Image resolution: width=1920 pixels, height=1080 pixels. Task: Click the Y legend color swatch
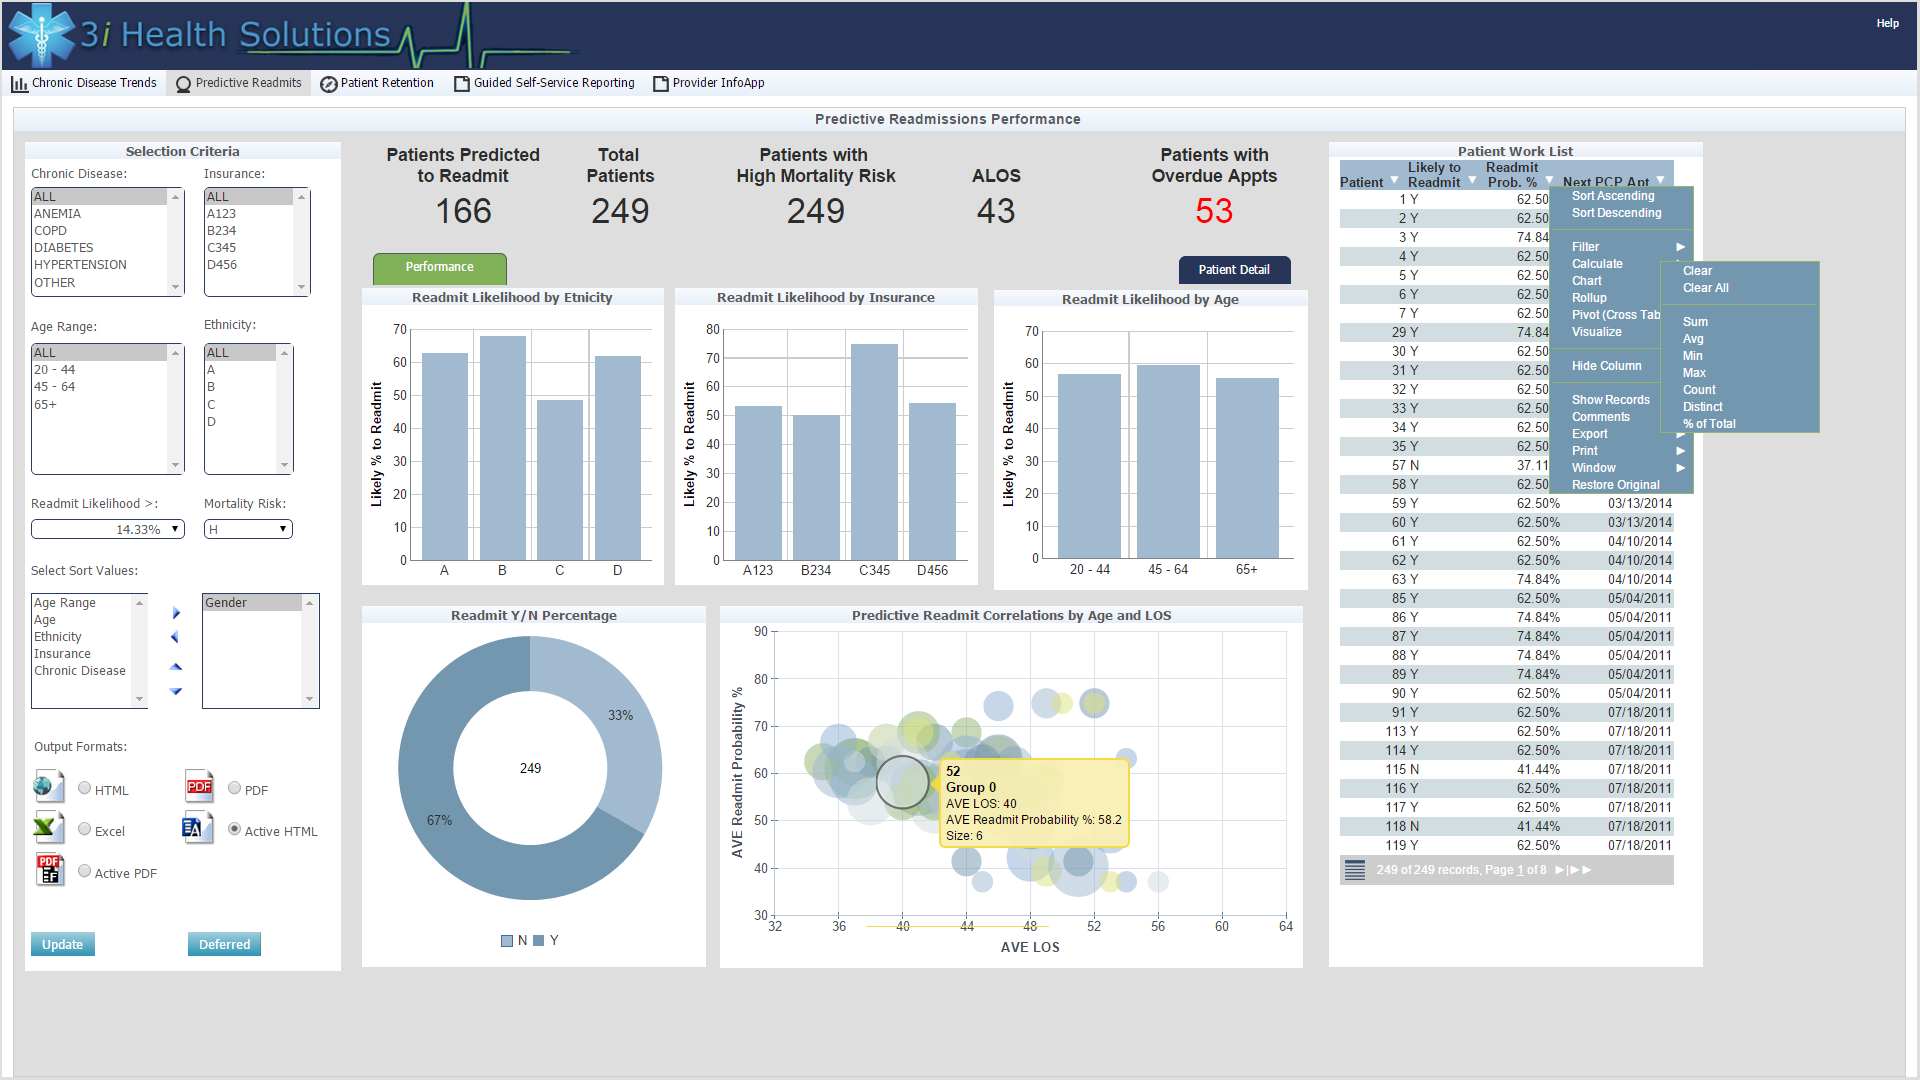coord(539,941)
